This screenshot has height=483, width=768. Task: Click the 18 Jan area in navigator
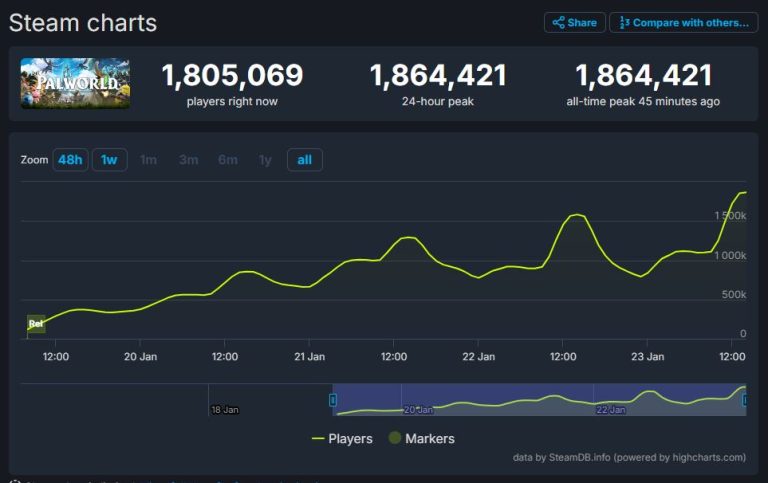[x=225, y=410]
